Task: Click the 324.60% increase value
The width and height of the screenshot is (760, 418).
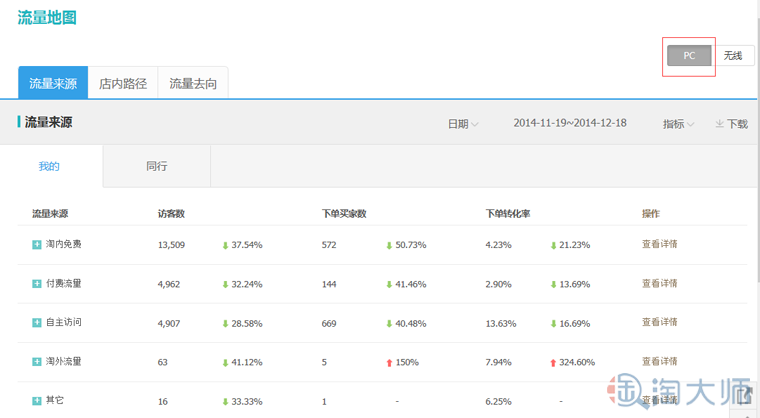Action: click(577, 362)
